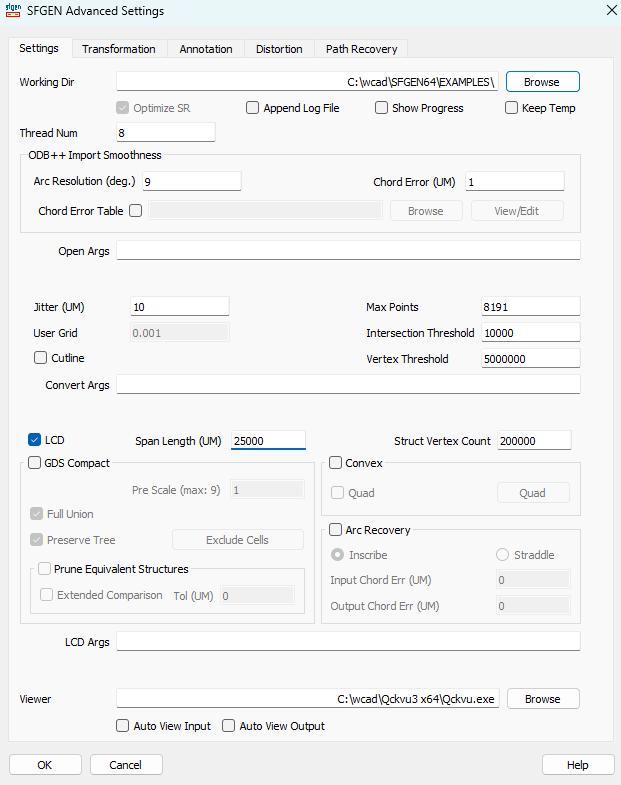Viewport: 621px width, 785px height.
Task: Click the Chord Error (UM) field
Action: click(x=515, y=181)
